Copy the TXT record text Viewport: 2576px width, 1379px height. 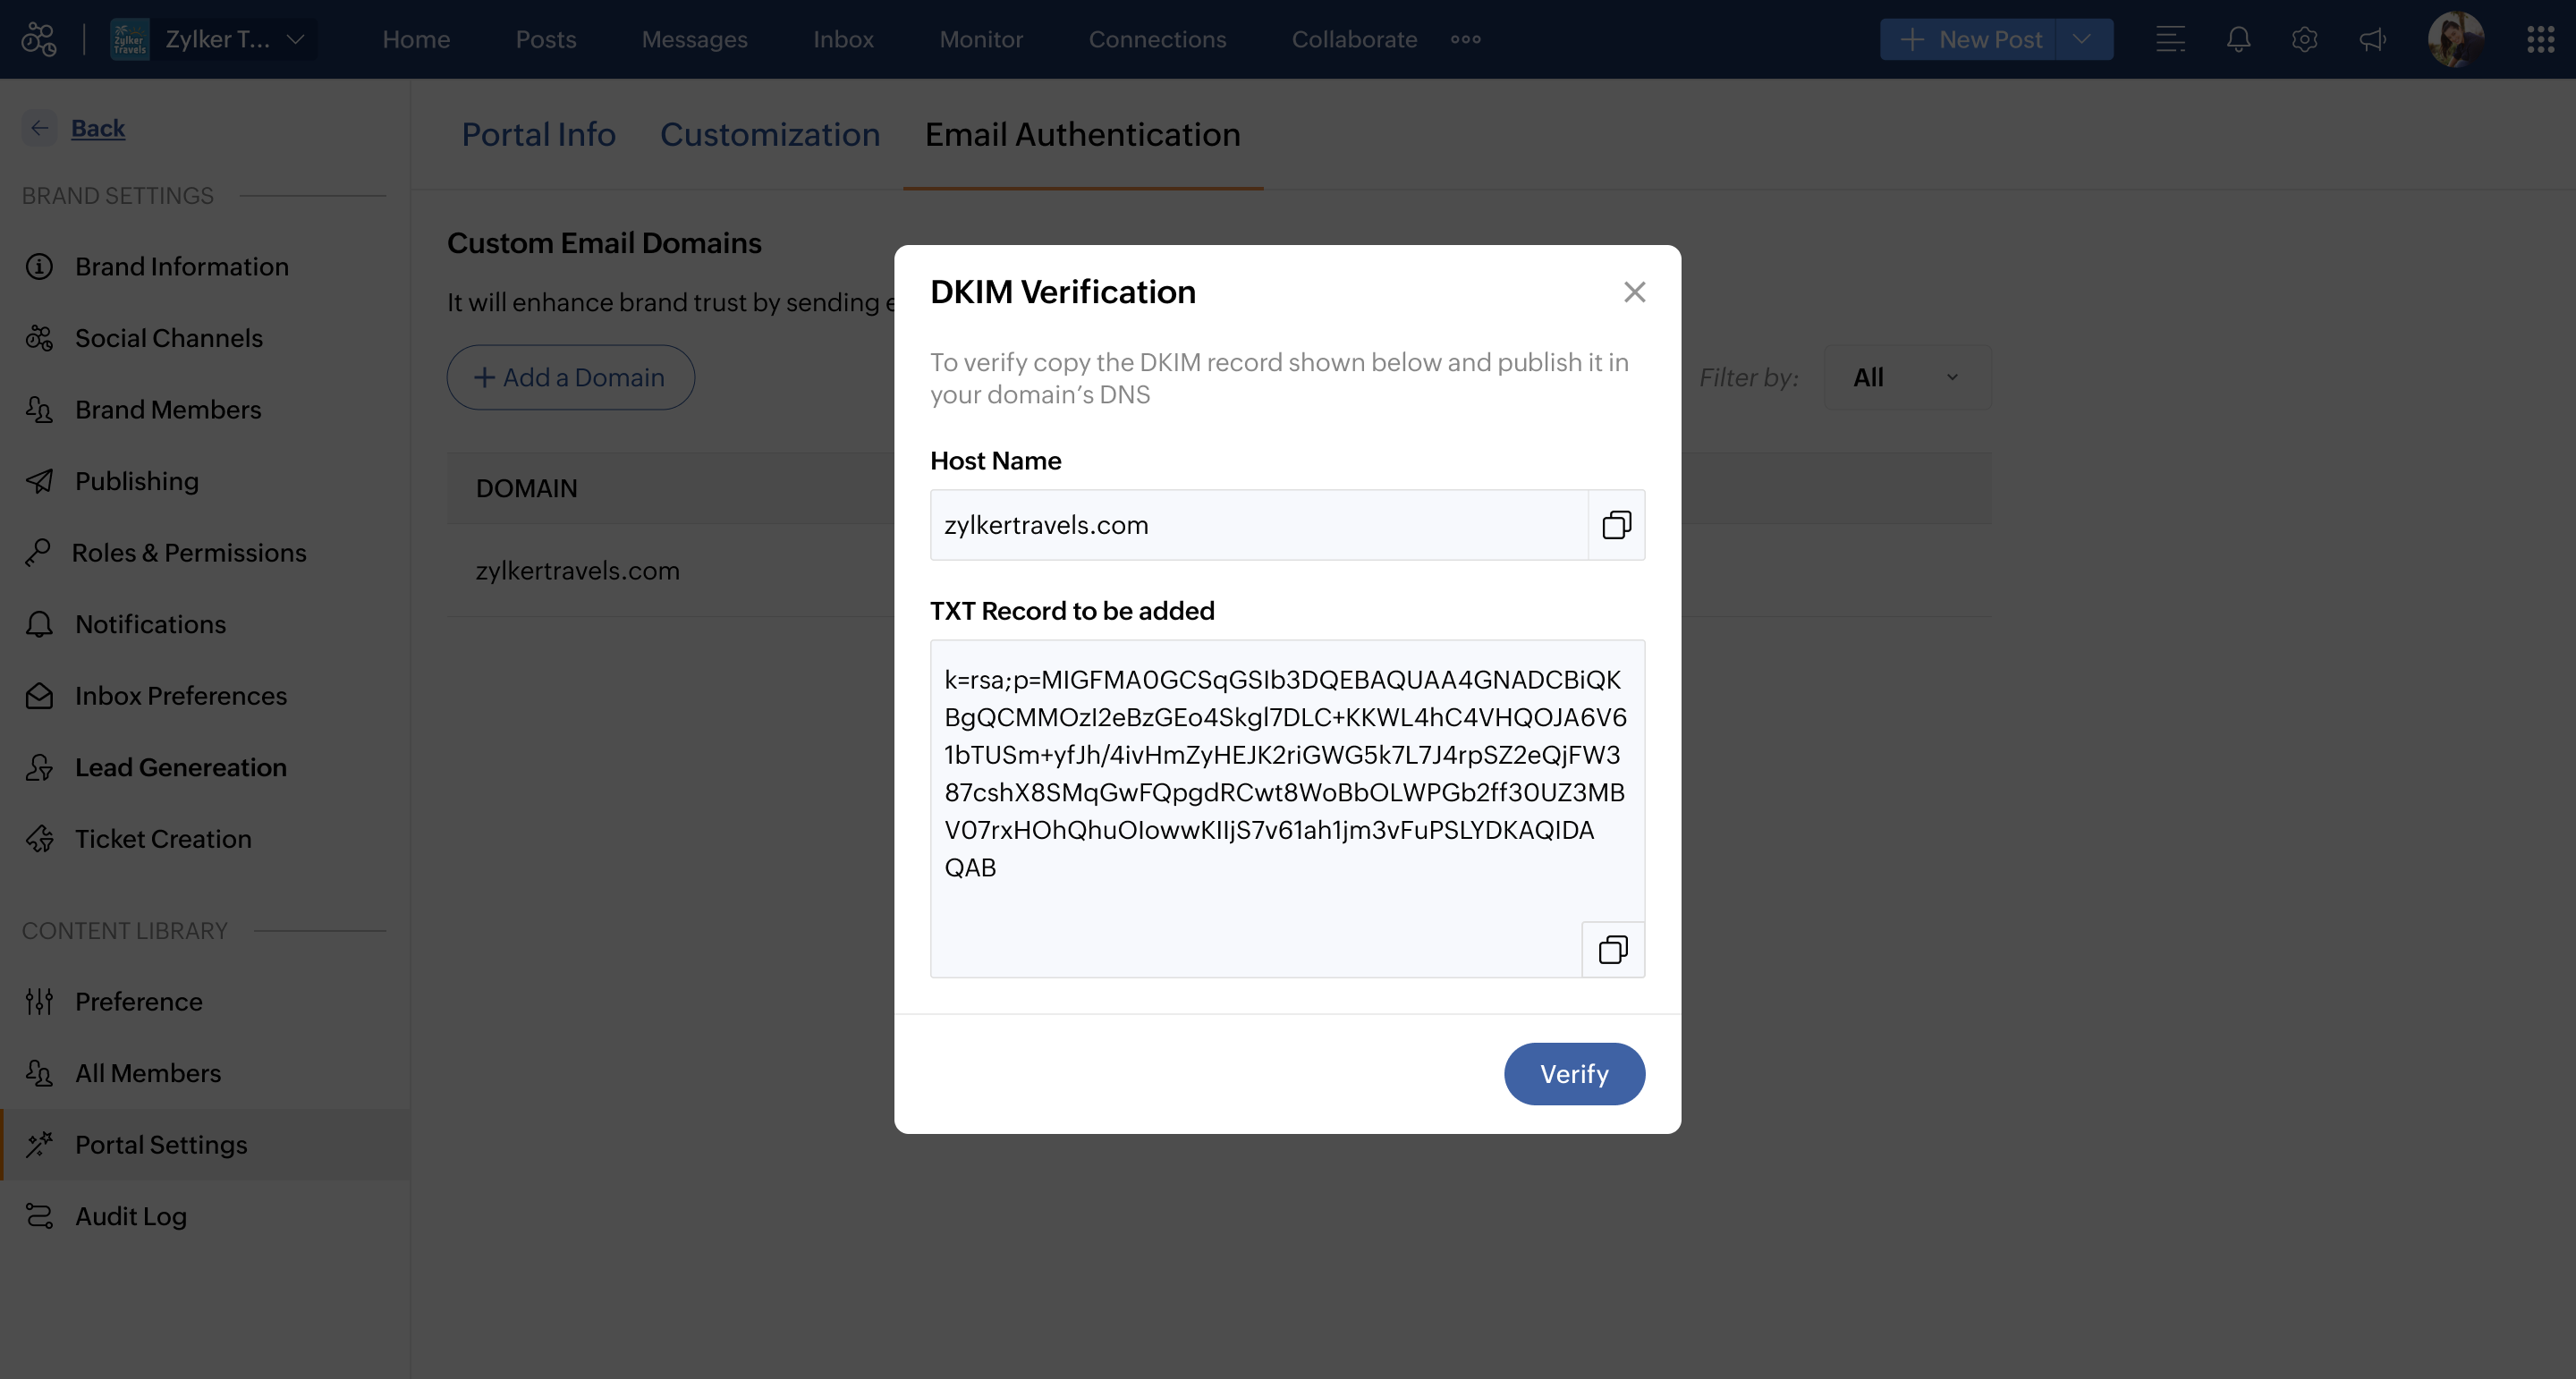1612,949
